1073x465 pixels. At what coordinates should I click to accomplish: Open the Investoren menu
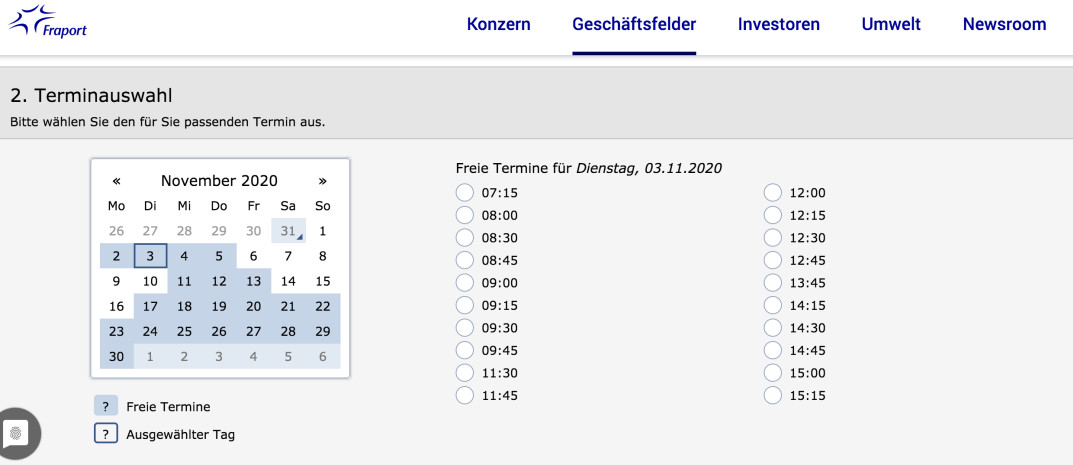[x=778, y=24]
